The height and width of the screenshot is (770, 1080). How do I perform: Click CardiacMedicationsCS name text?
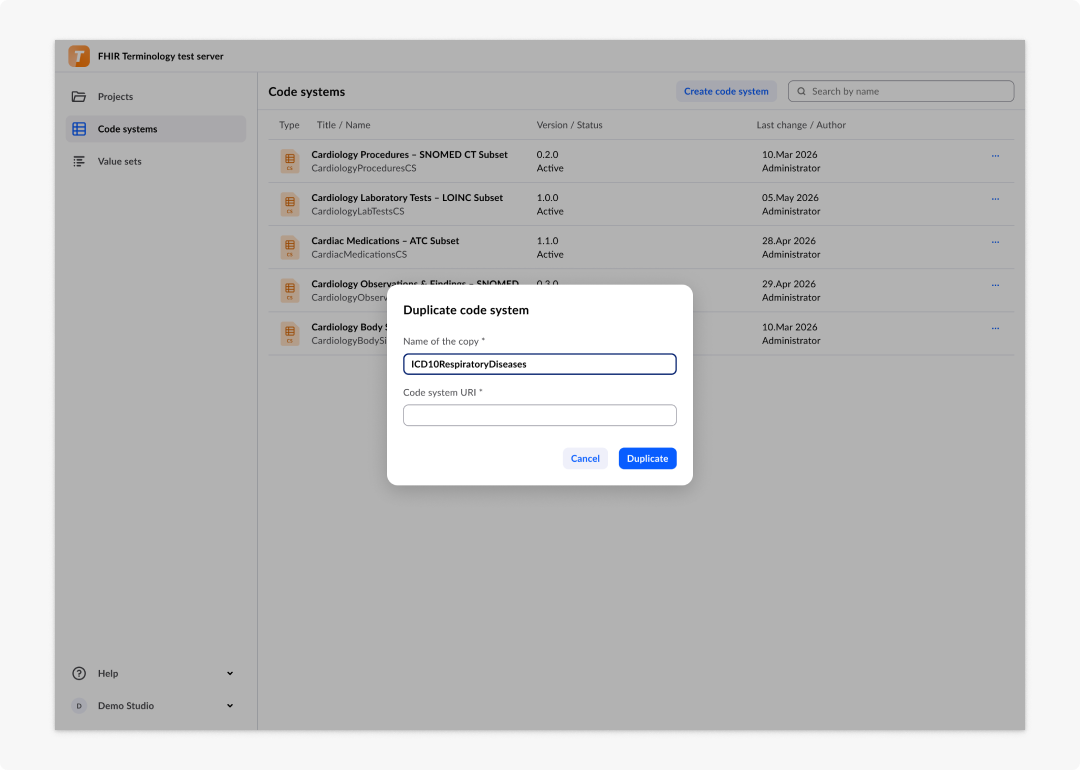click(x=359, y=254)
